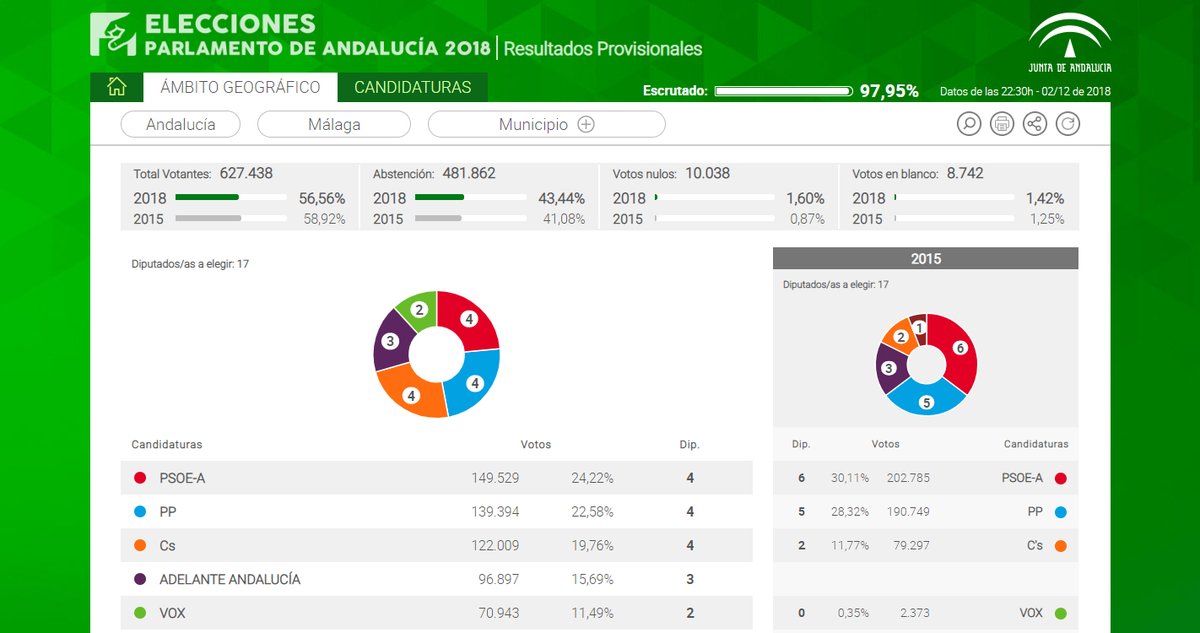Share results using the share icon
The width and height of the screenshot is (1200, 633).
pos(1035,124)
